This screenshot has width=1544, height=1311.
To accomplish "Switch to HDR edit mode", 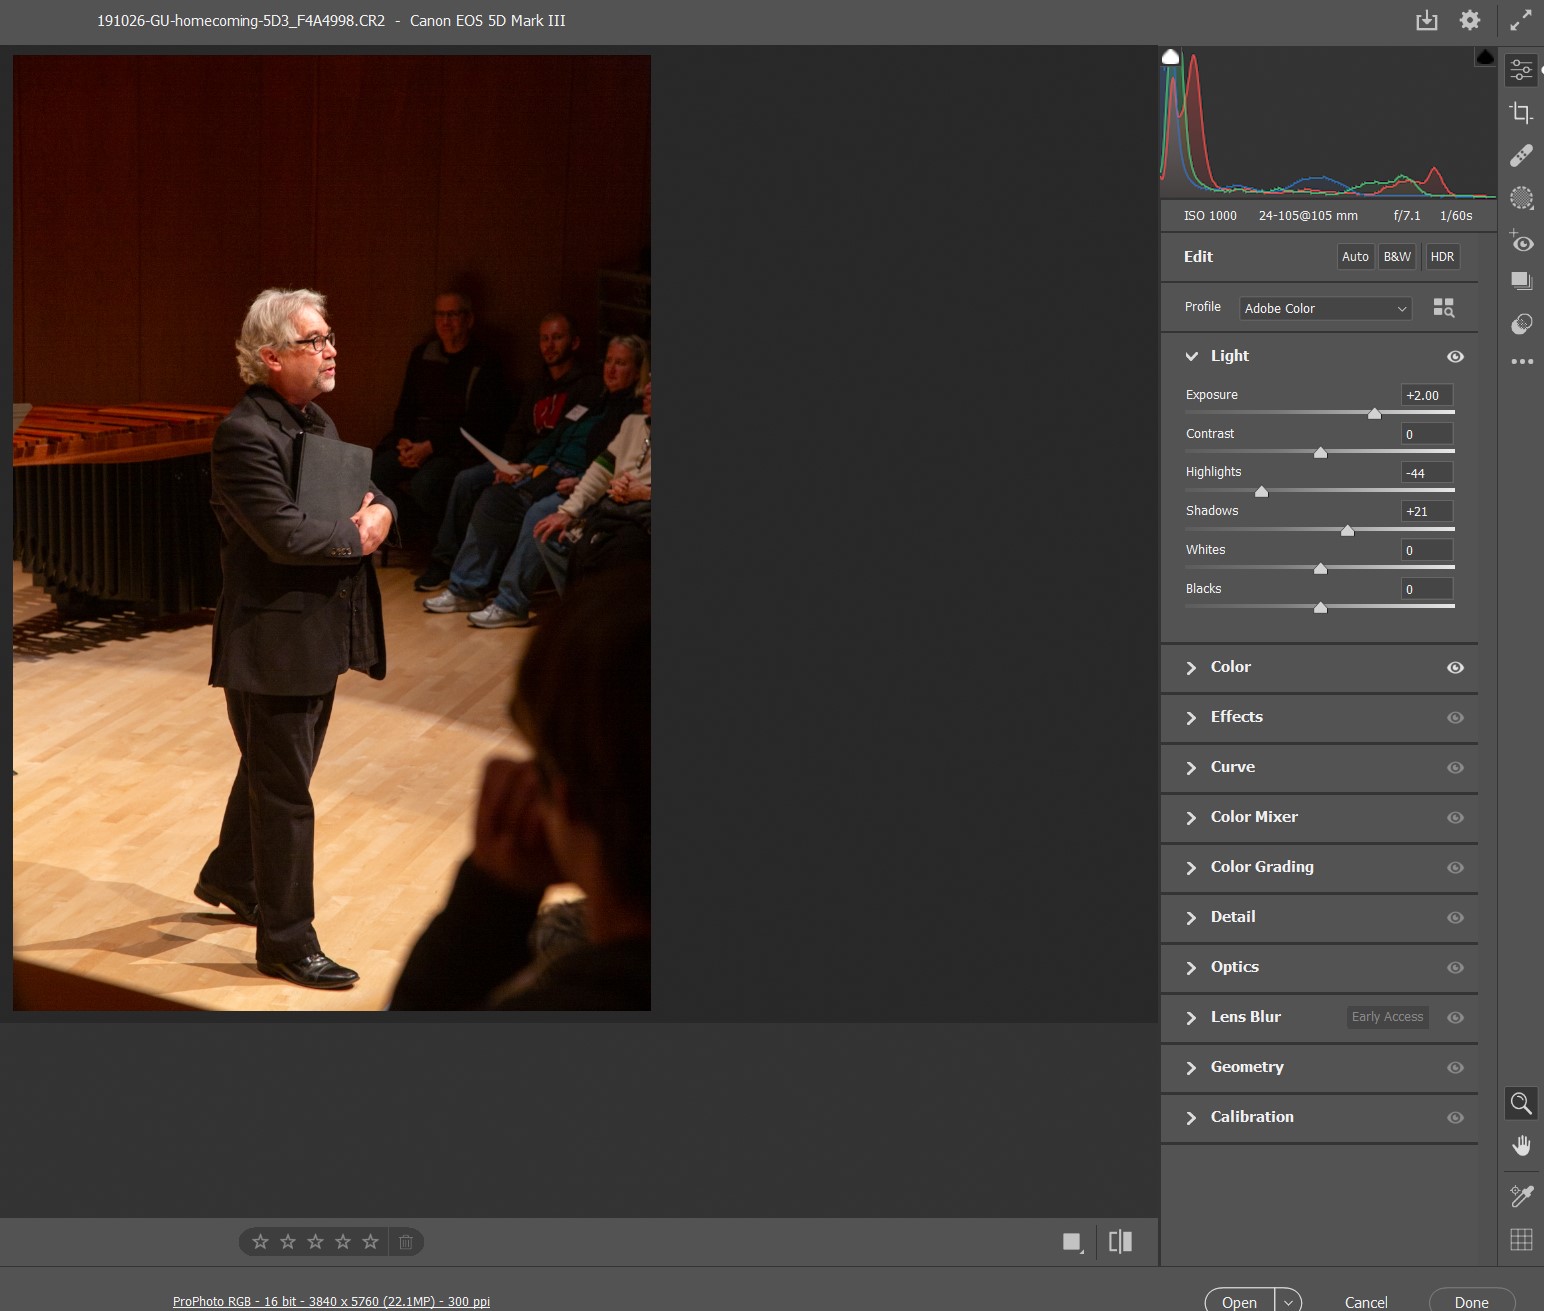I will tap(1442, 257).
